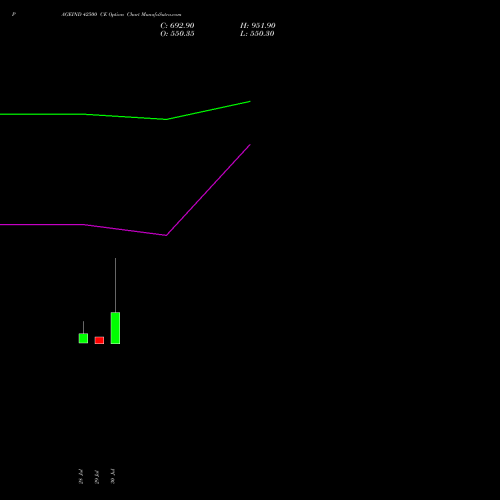The image size is (500, 500).
Task: Select the red candlestick
Action: coord(99,340)
